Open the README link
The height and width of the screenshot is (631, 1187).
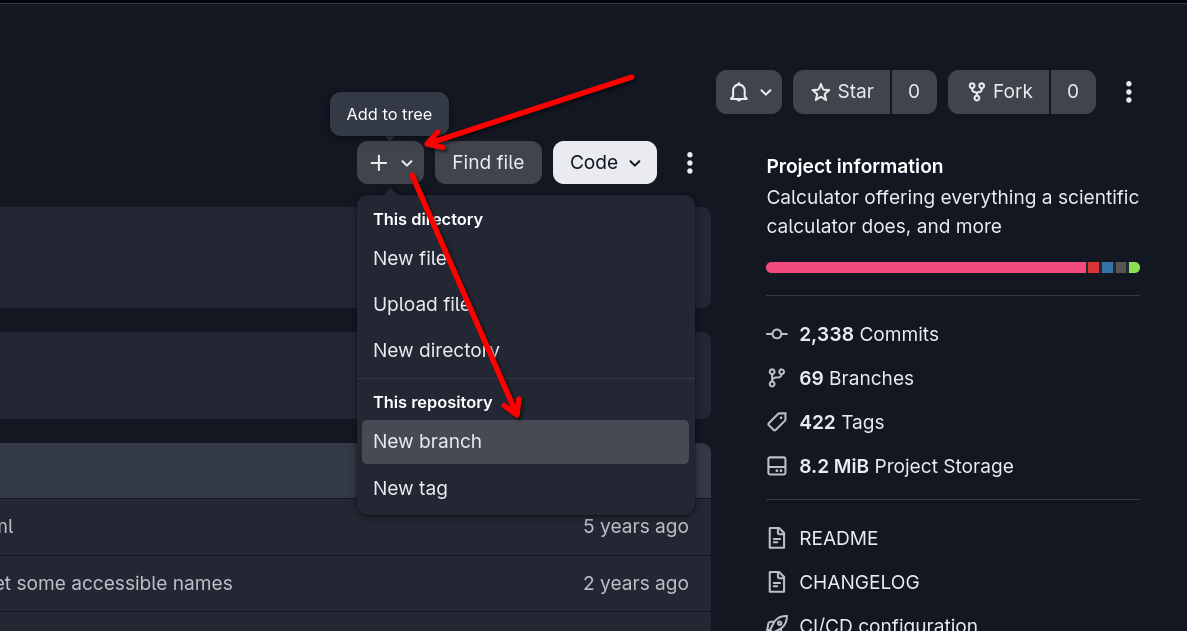pyautogui.click(x=838, y=539)
